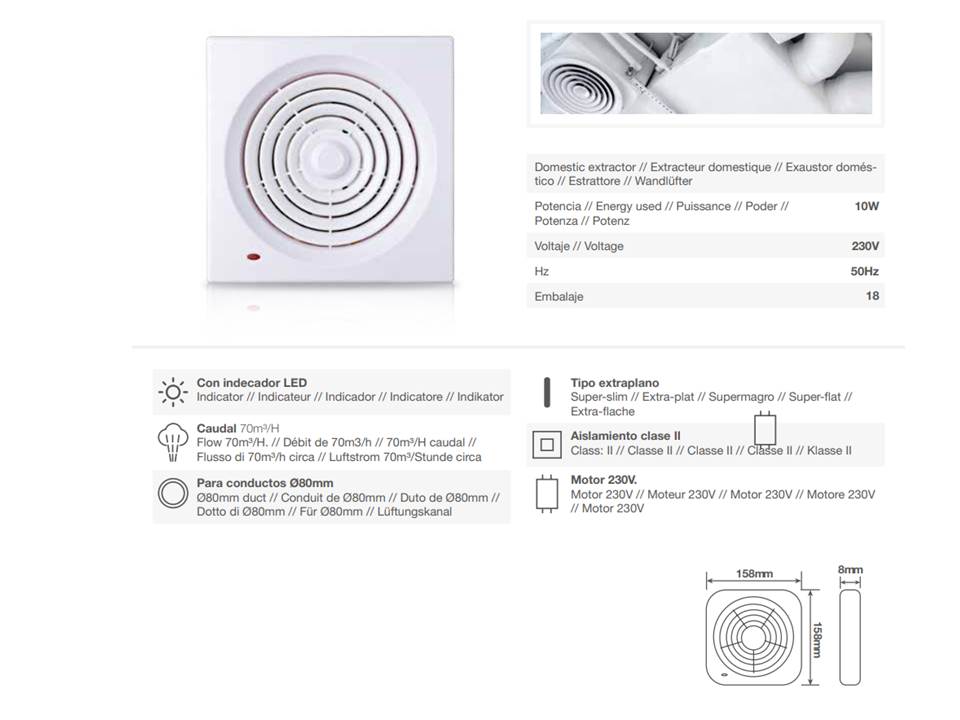Click the extra-flat vertical bar icon
The width and height of the screenshot is (960, 720).
tap(547, 392)
